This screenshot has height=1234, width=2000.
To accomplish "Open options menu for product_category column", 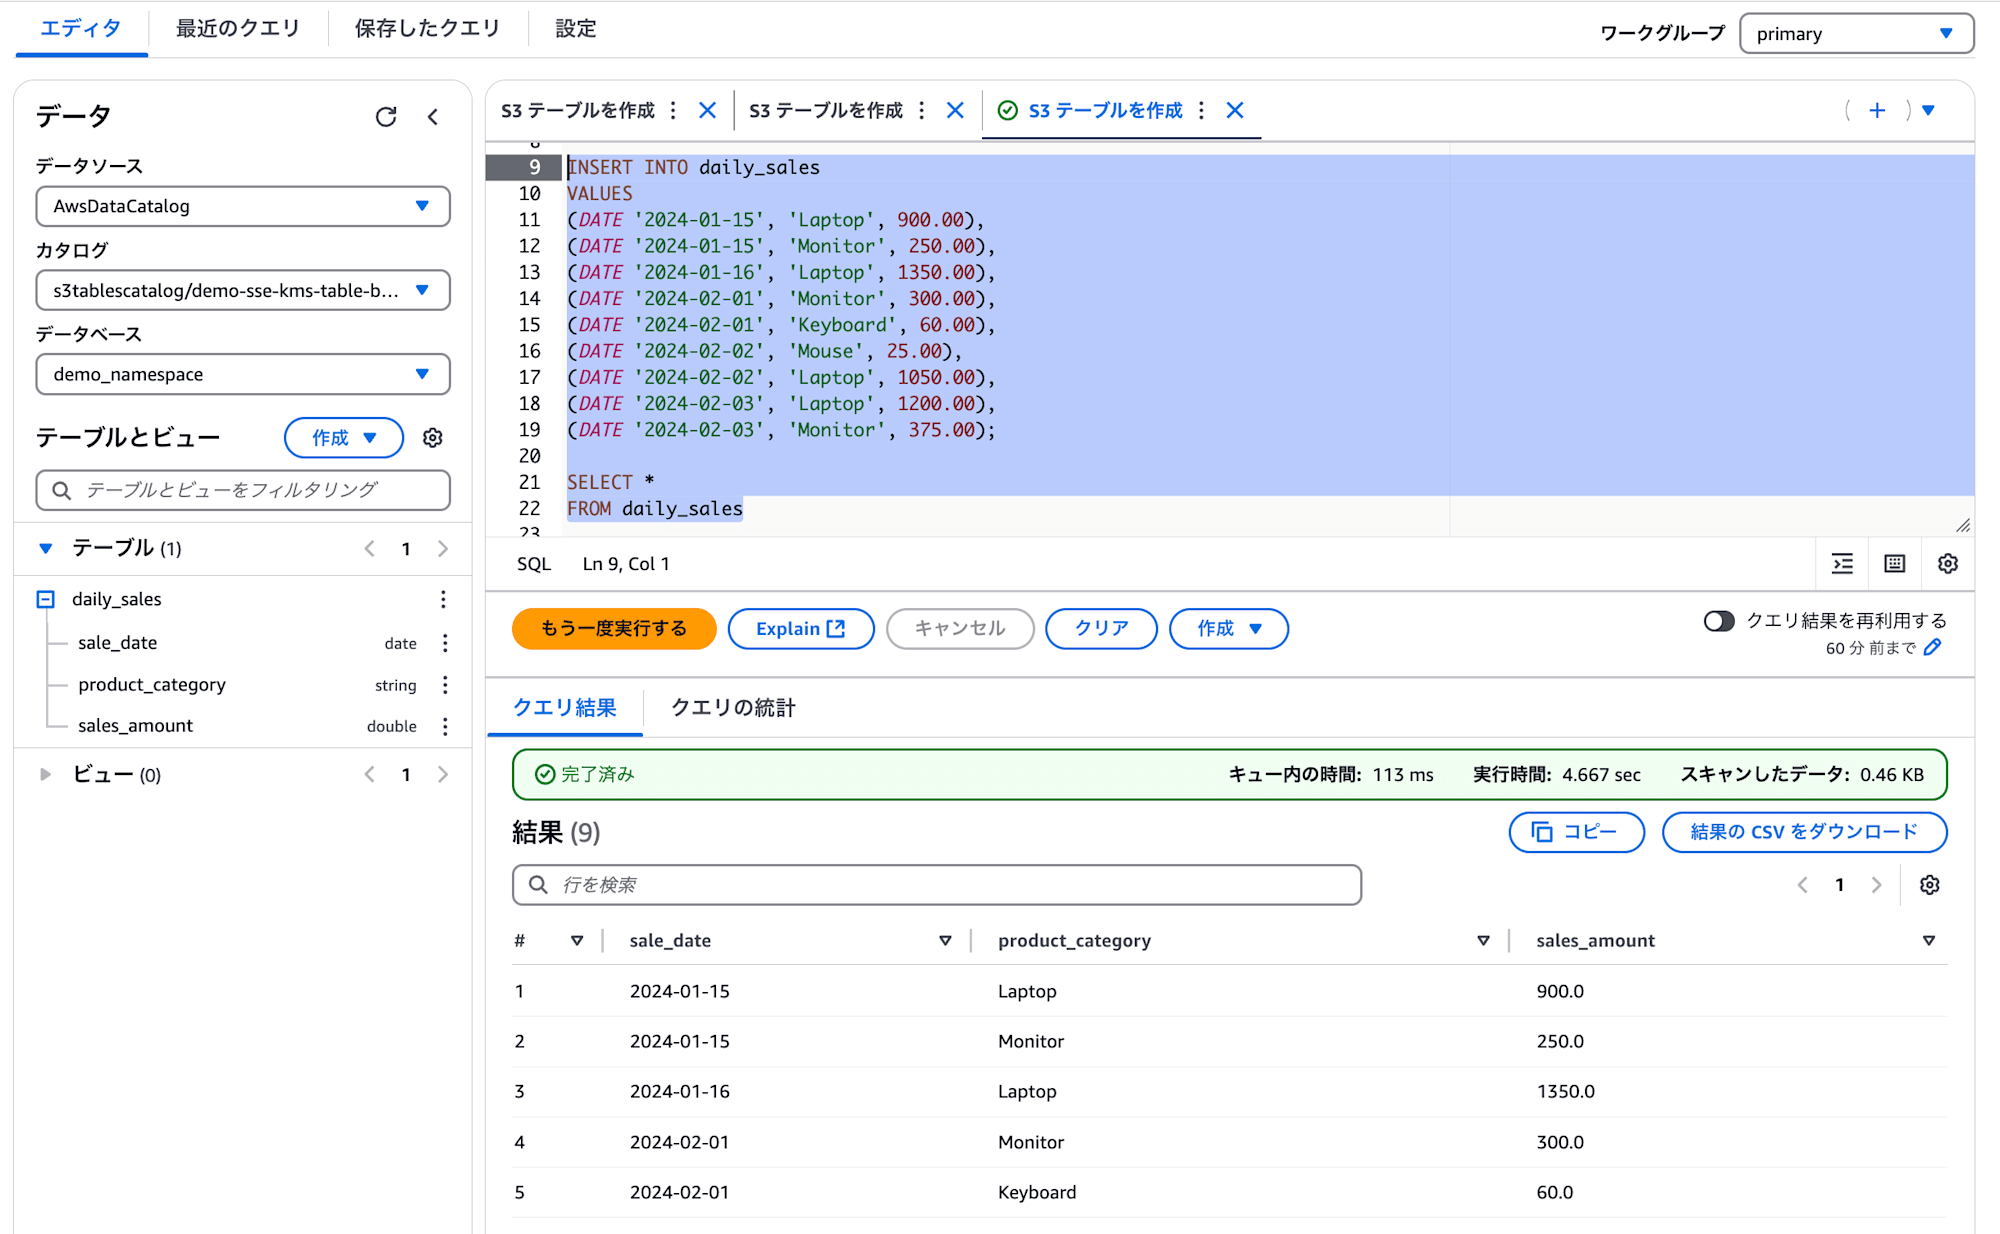I will coord(445,685).
